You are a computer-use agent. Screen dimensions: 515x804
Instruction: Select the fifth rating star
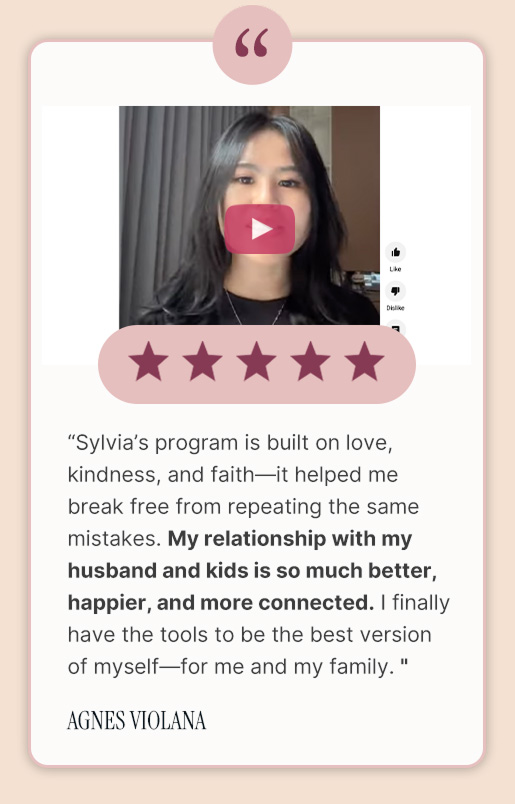point(364,362)
